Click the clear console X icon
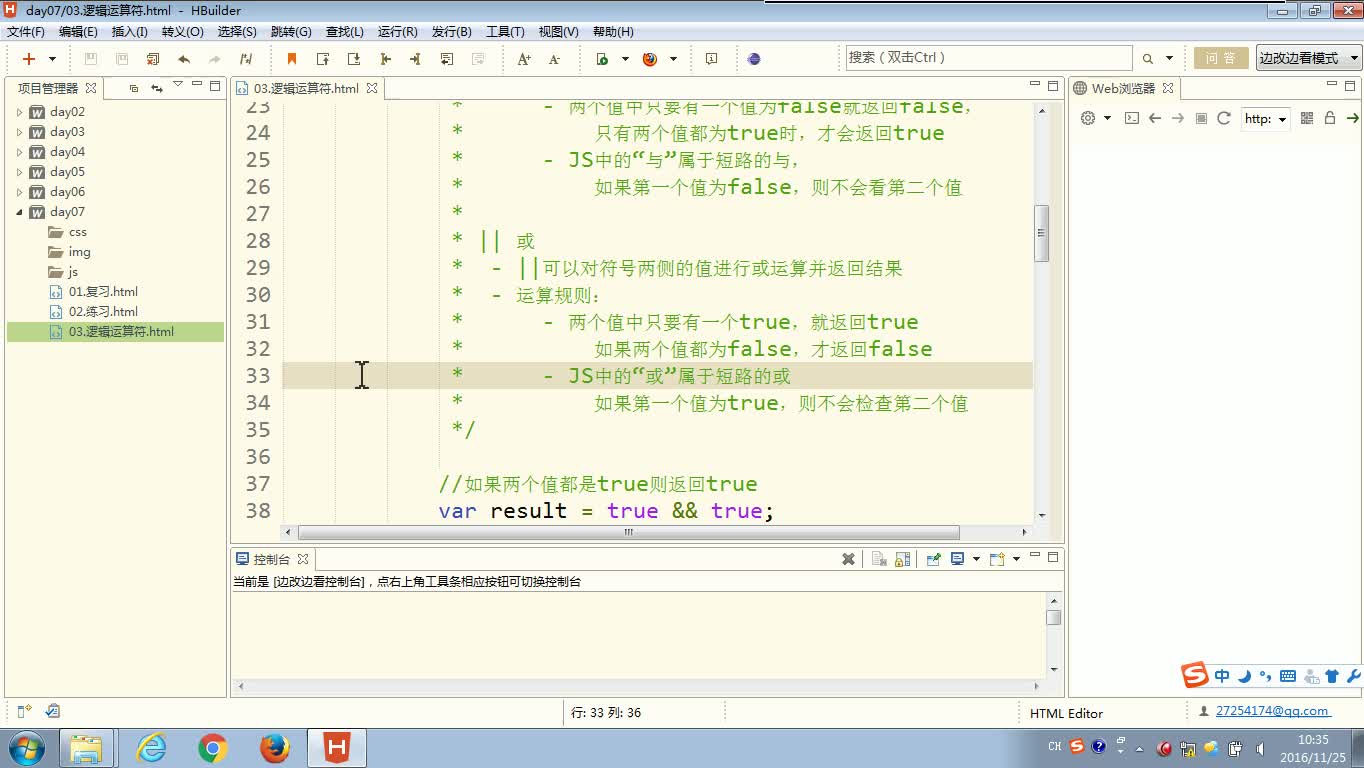The width and height of the screenshot is (1364, 768). point(848,559)
